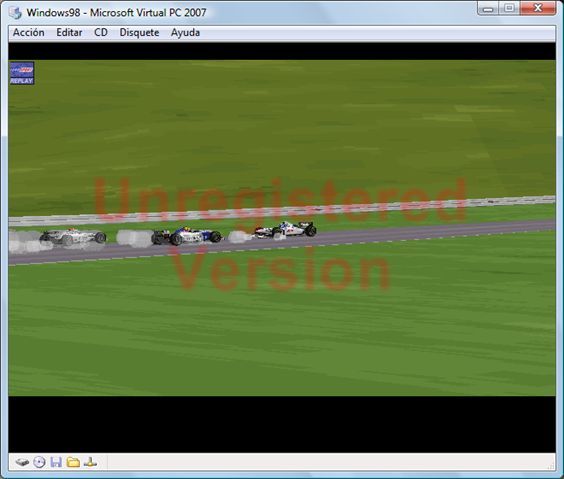Click the leading white race car
The image size is (564, 479).
tap(286, 230)
